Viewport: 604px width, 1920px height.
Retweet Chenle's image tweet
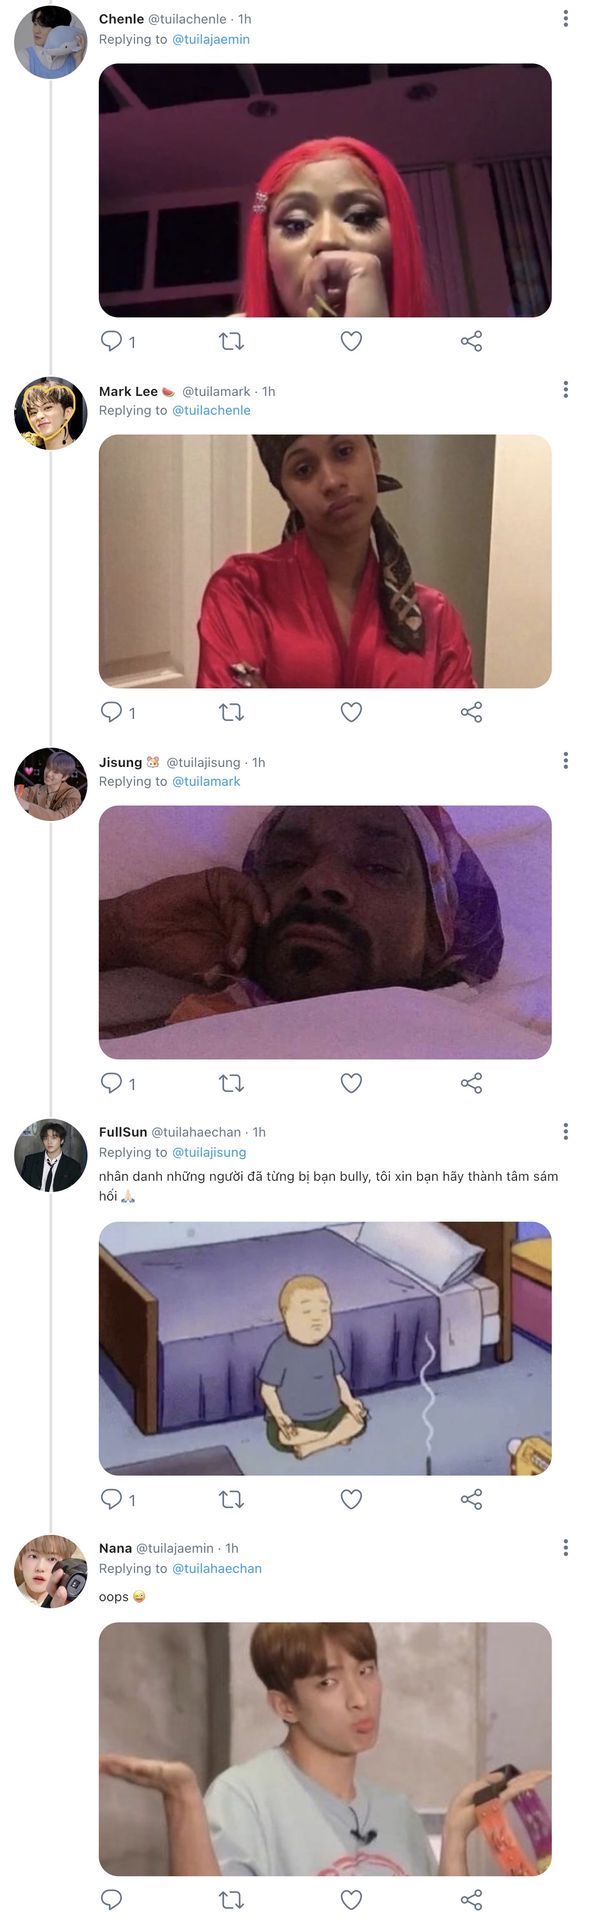[231, 341]
